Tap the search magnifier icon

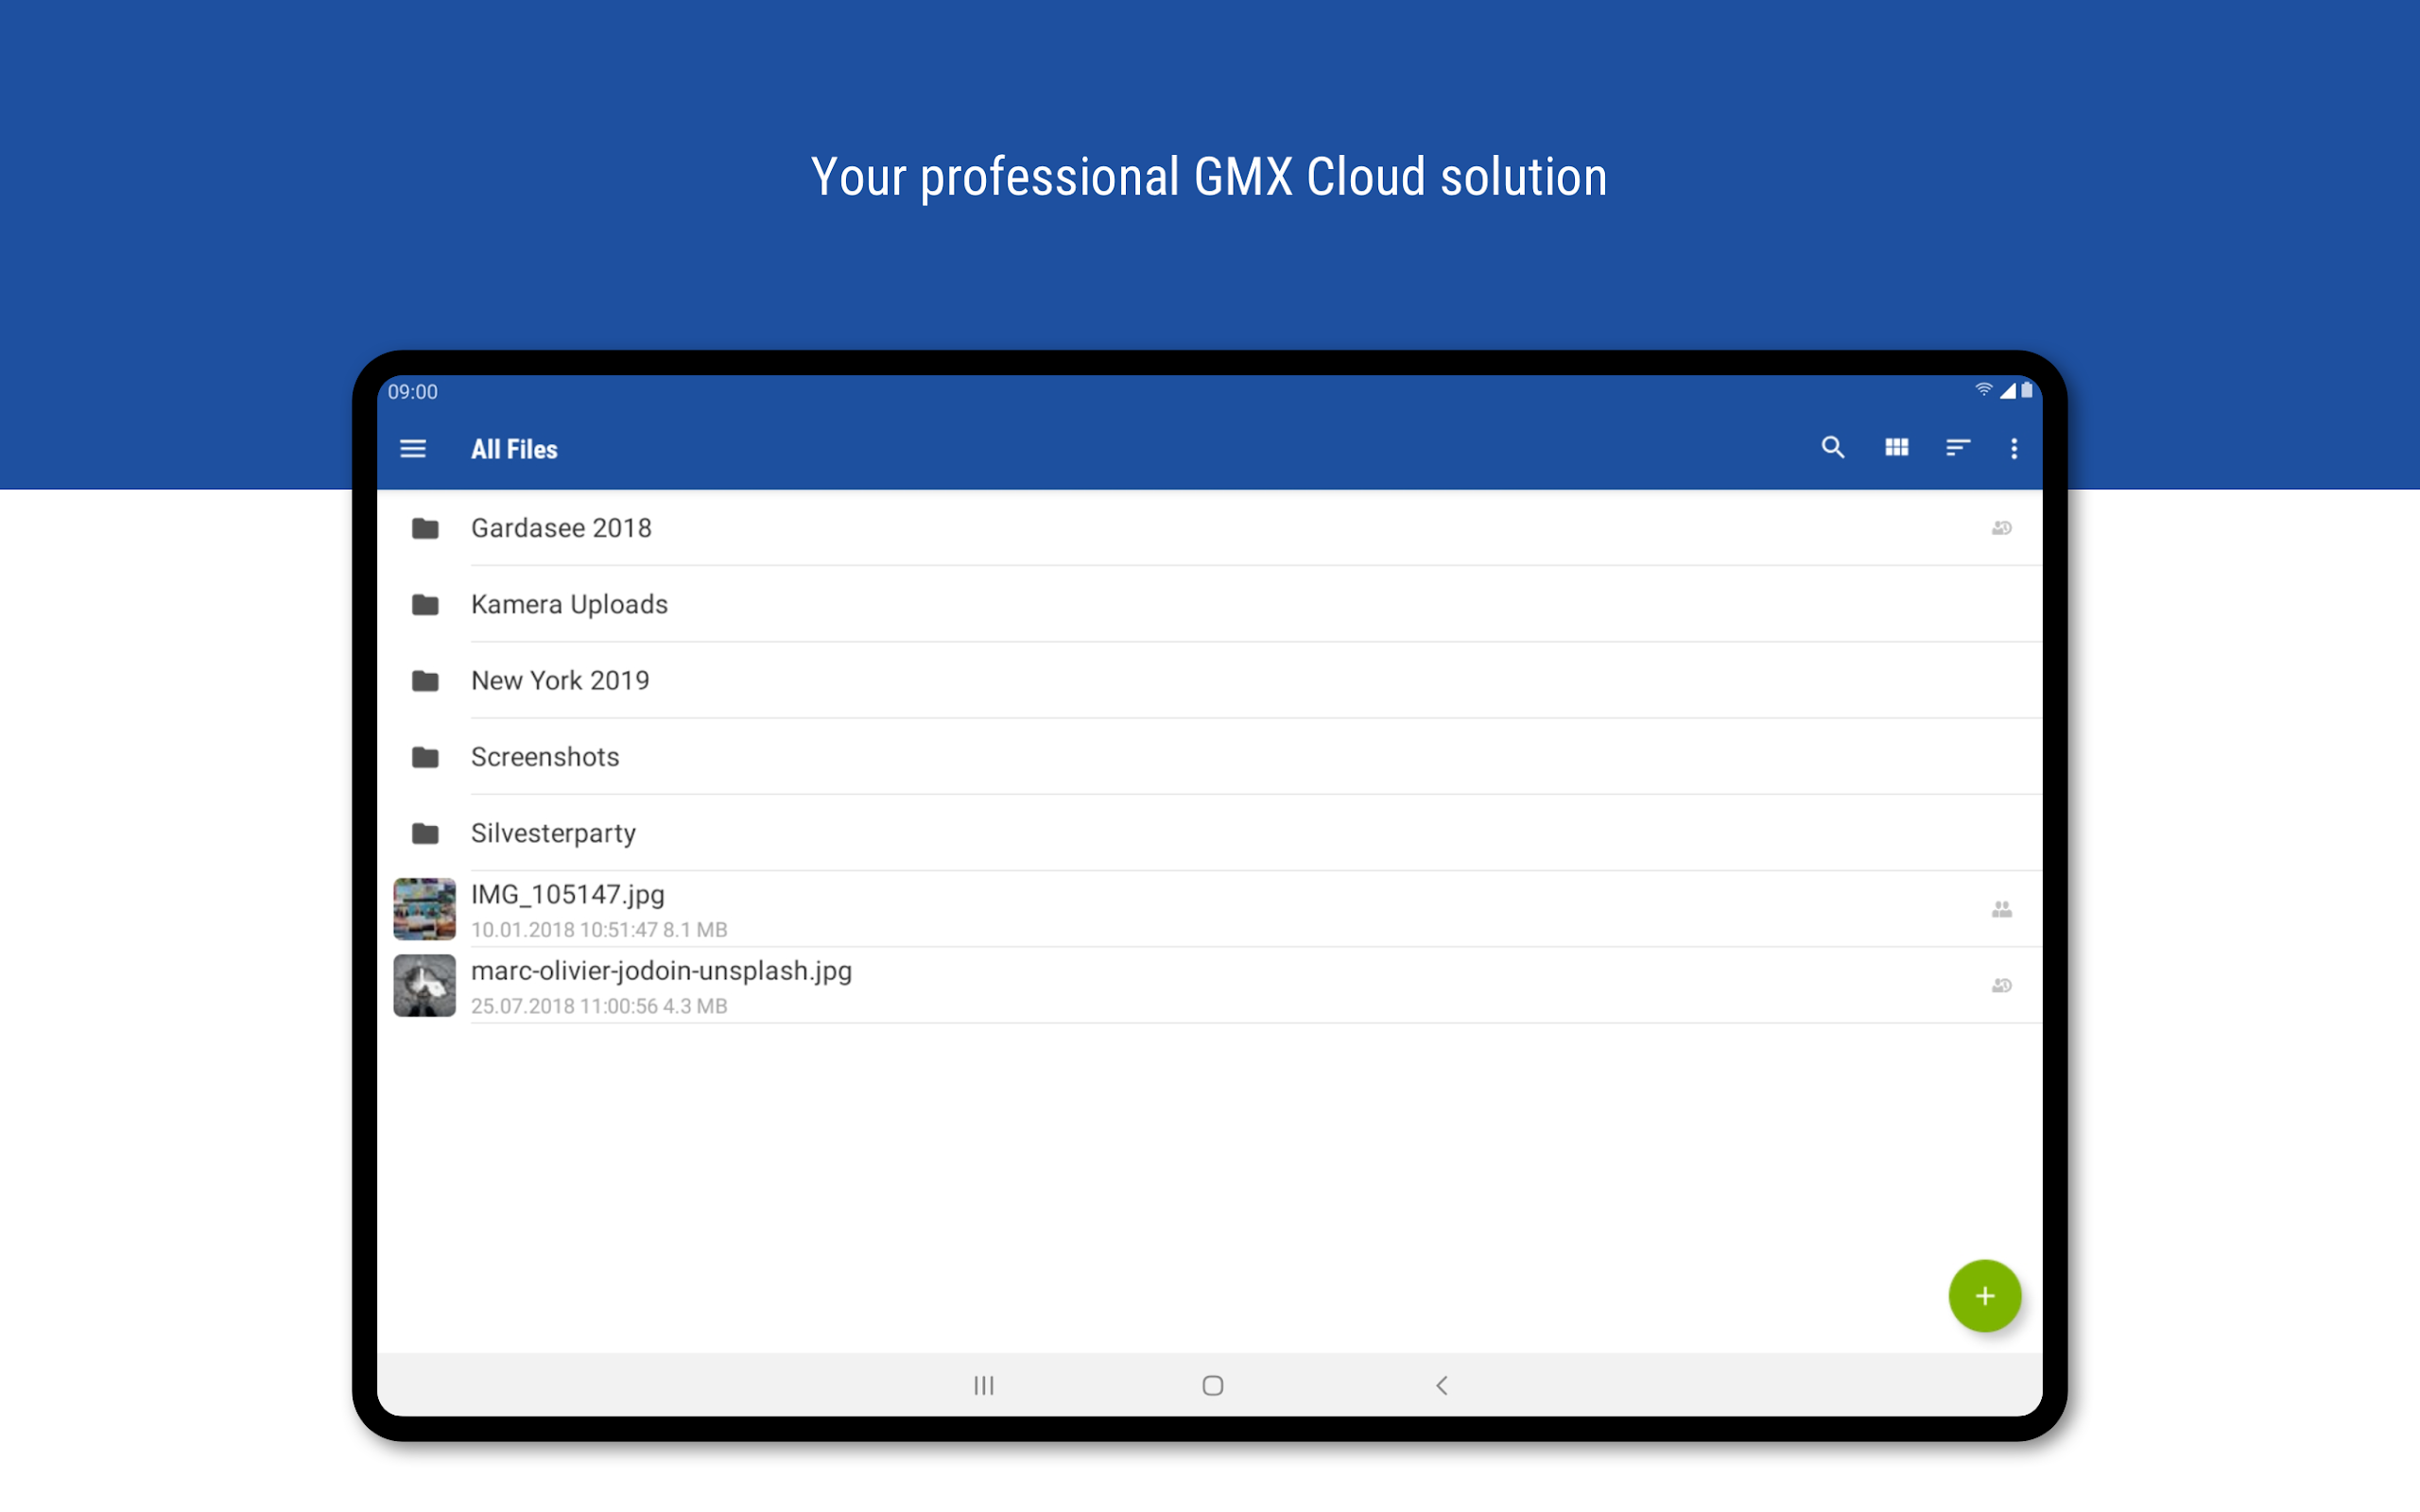[1832, 448]
